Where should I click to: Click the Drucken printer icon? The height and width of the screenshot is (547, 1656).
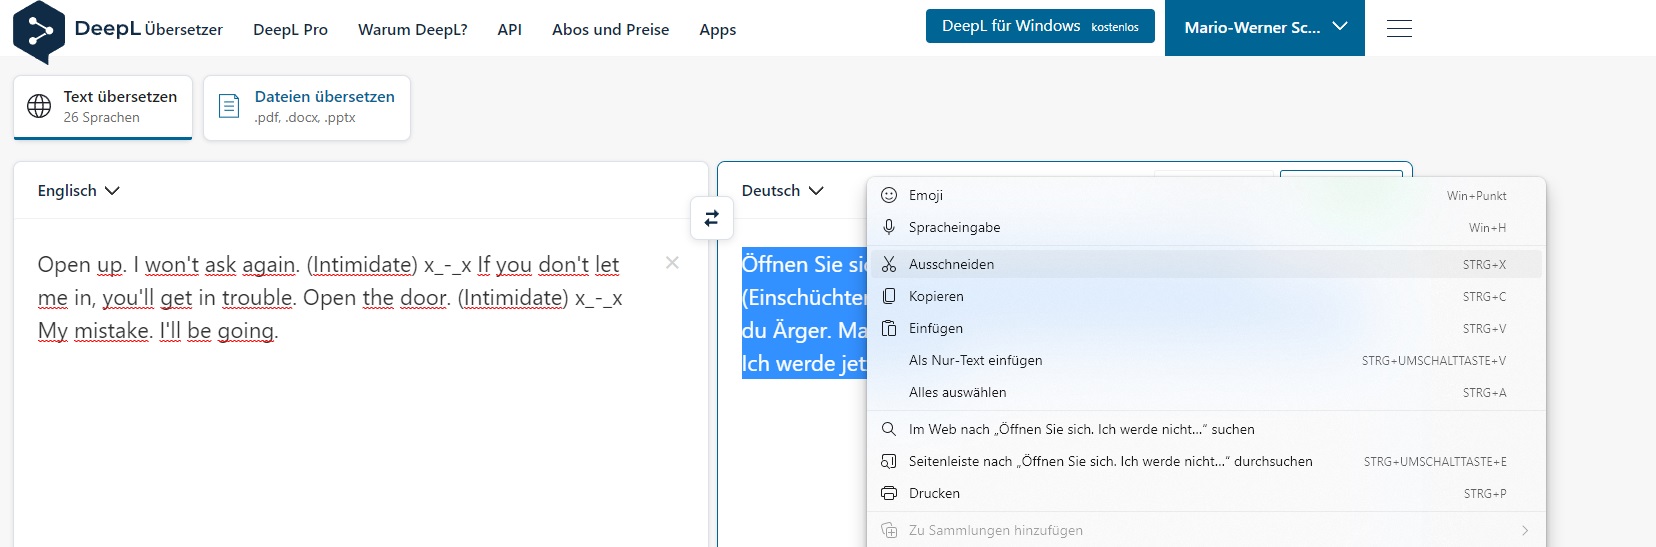pyautogui.click(x=889, y=494)
